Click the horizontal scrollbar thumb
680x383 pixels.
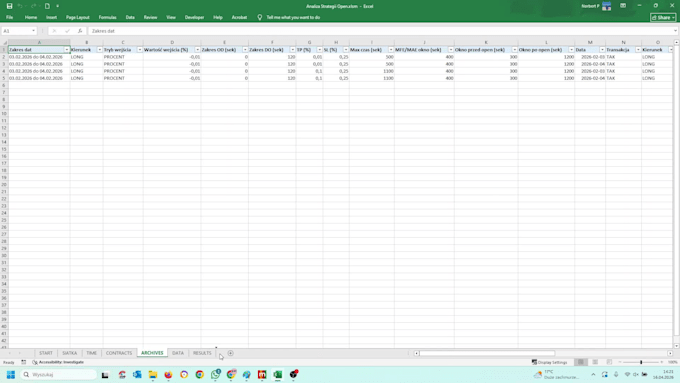point(487,354)
